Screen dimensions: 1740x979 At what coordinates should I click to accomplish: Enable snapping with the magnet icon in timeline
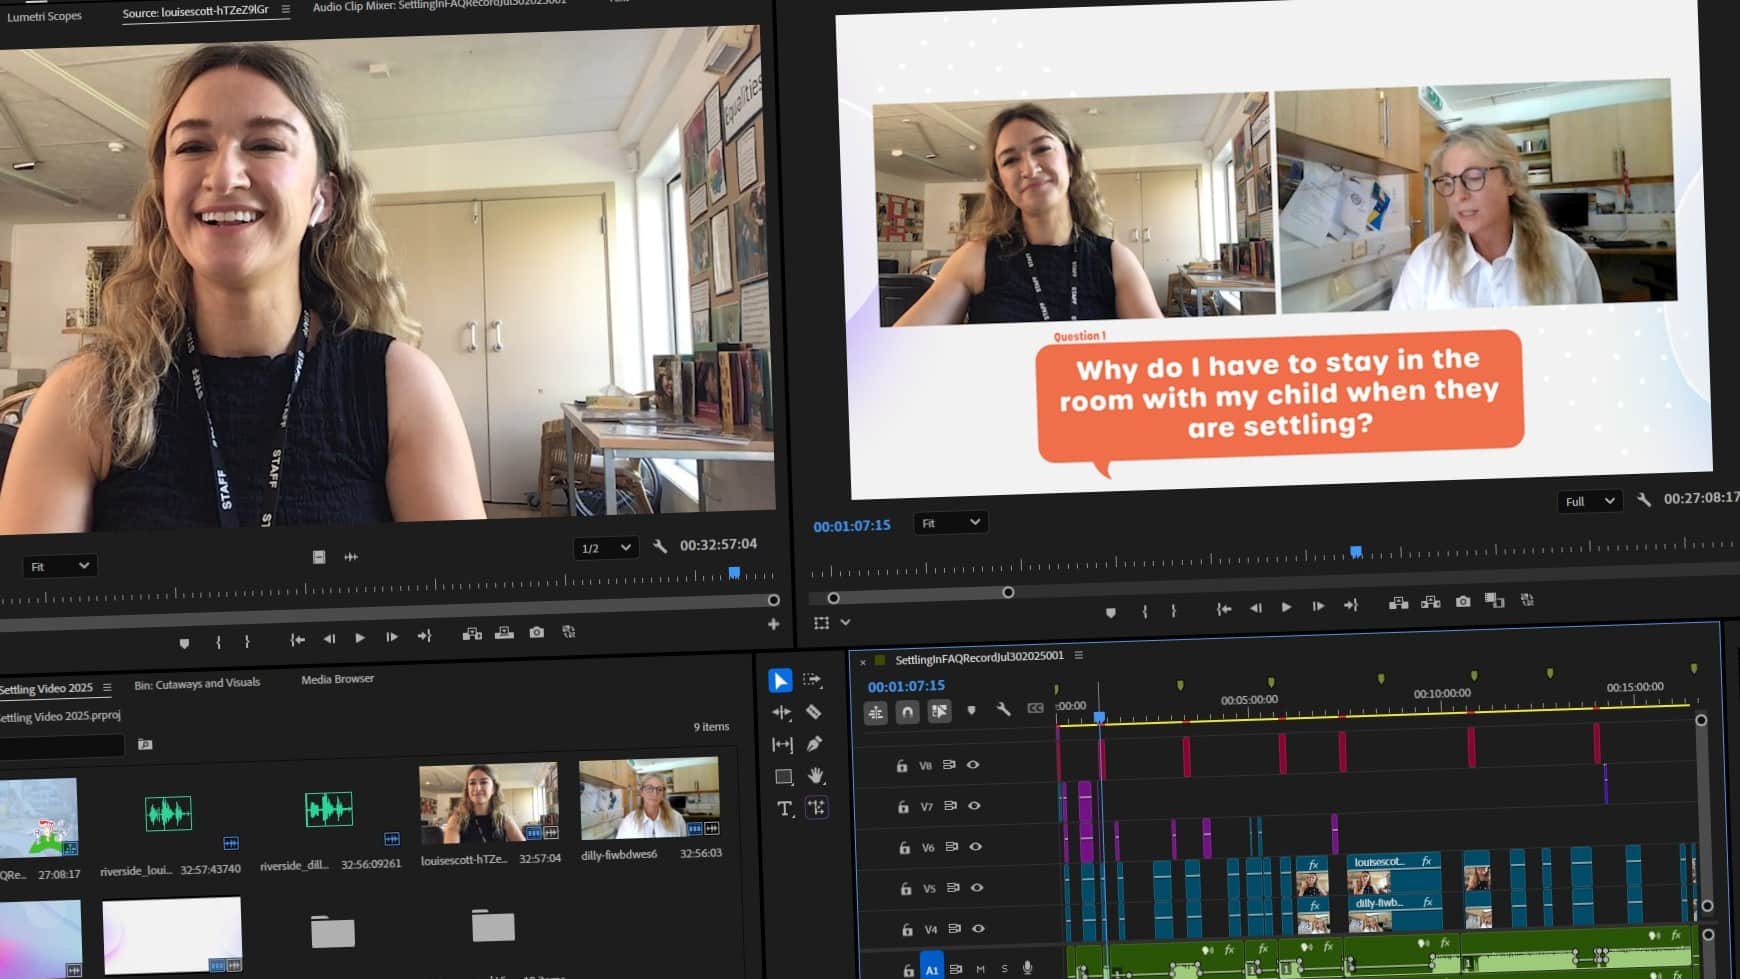tap(907, 711)
